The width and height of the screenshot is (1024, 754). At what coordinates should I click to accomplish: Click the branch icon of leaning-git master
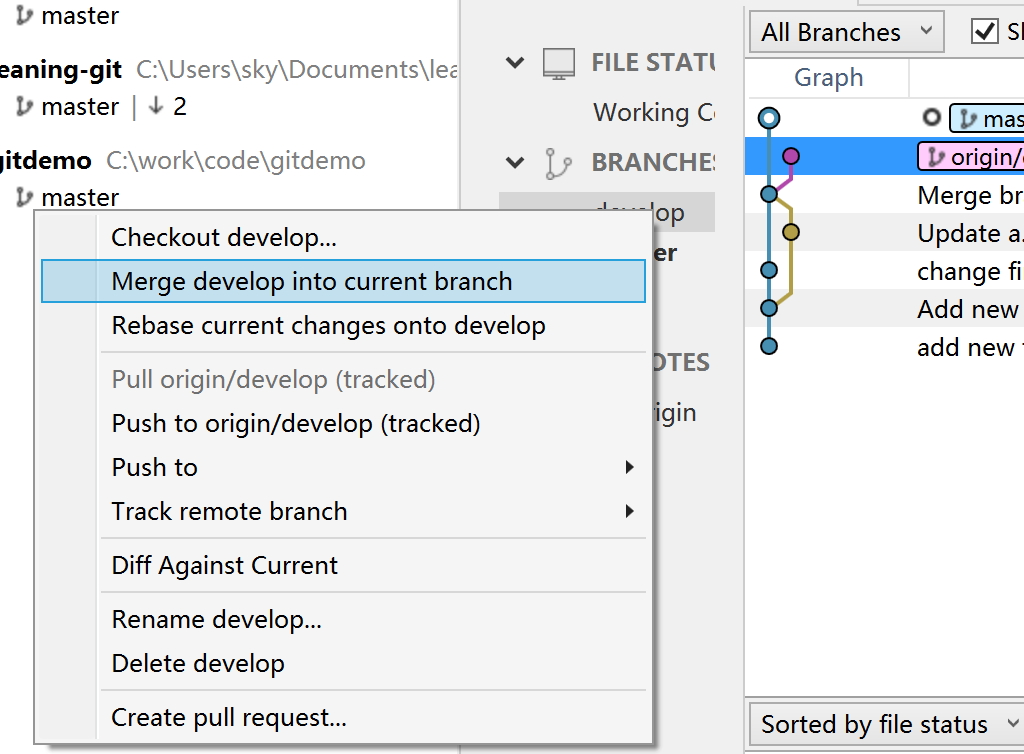click(24, 107)
